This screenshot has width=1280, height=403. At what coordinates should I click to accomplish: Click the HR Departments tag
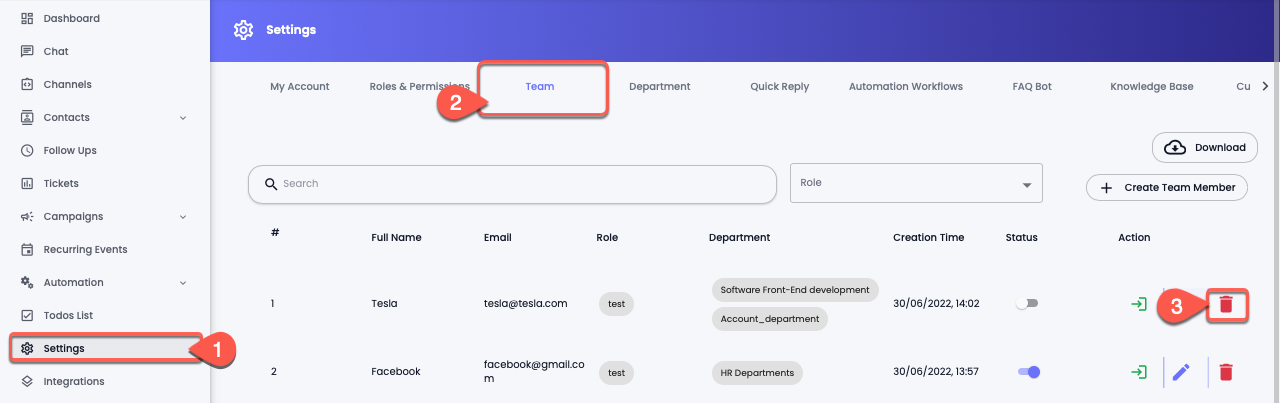click(x=757, y=372)
